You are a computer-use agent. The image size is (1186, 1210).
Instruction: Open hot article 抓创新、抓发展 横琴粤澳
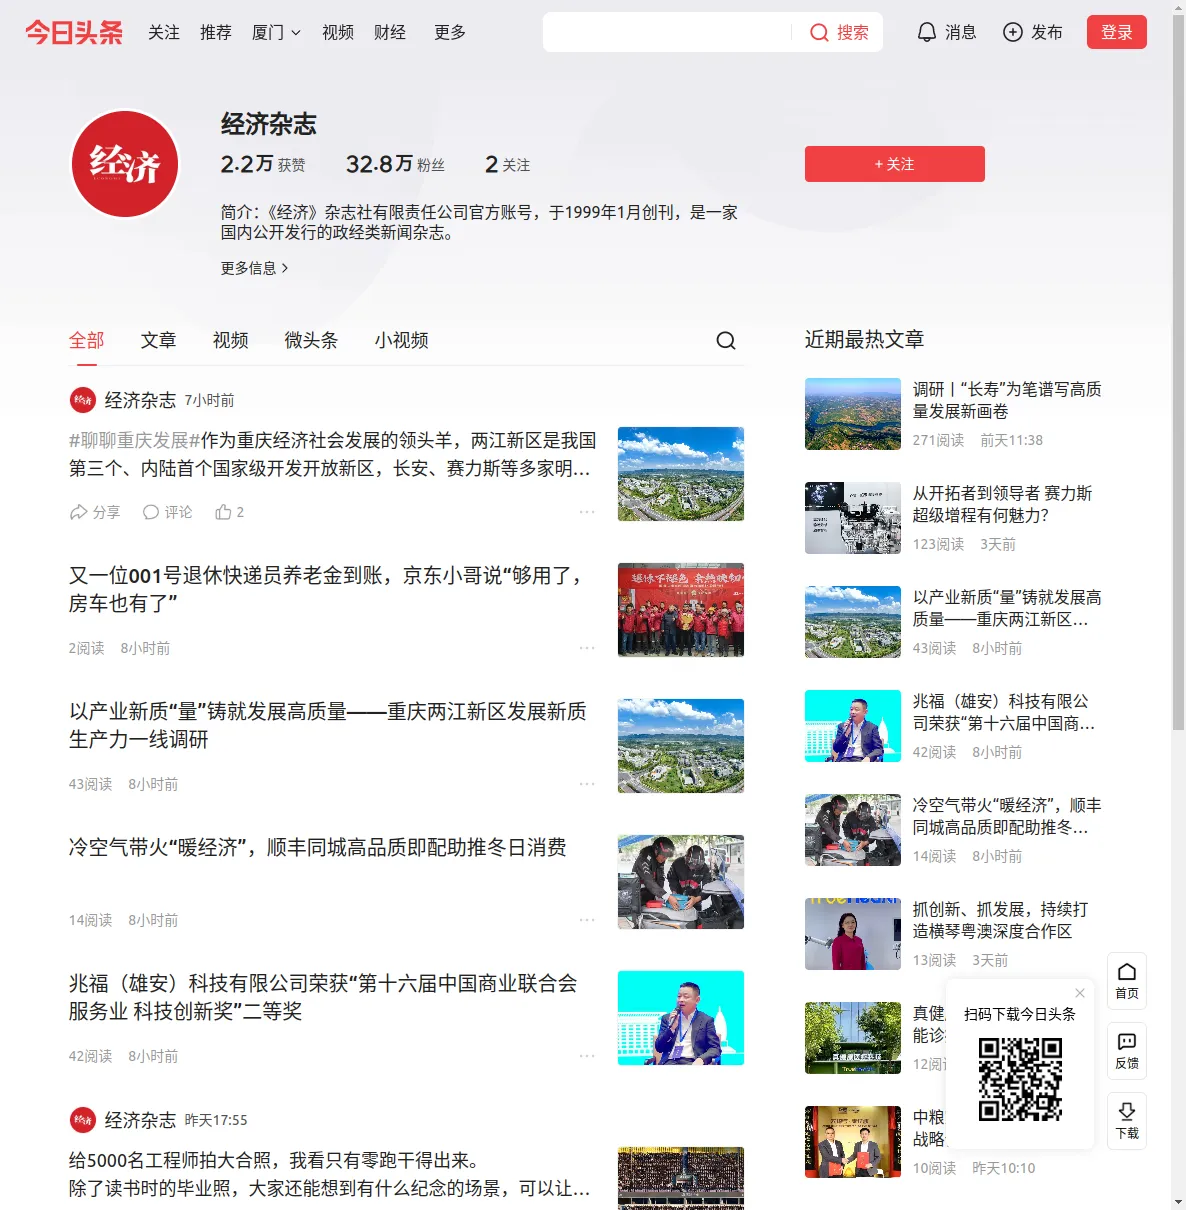(1001, 920)
